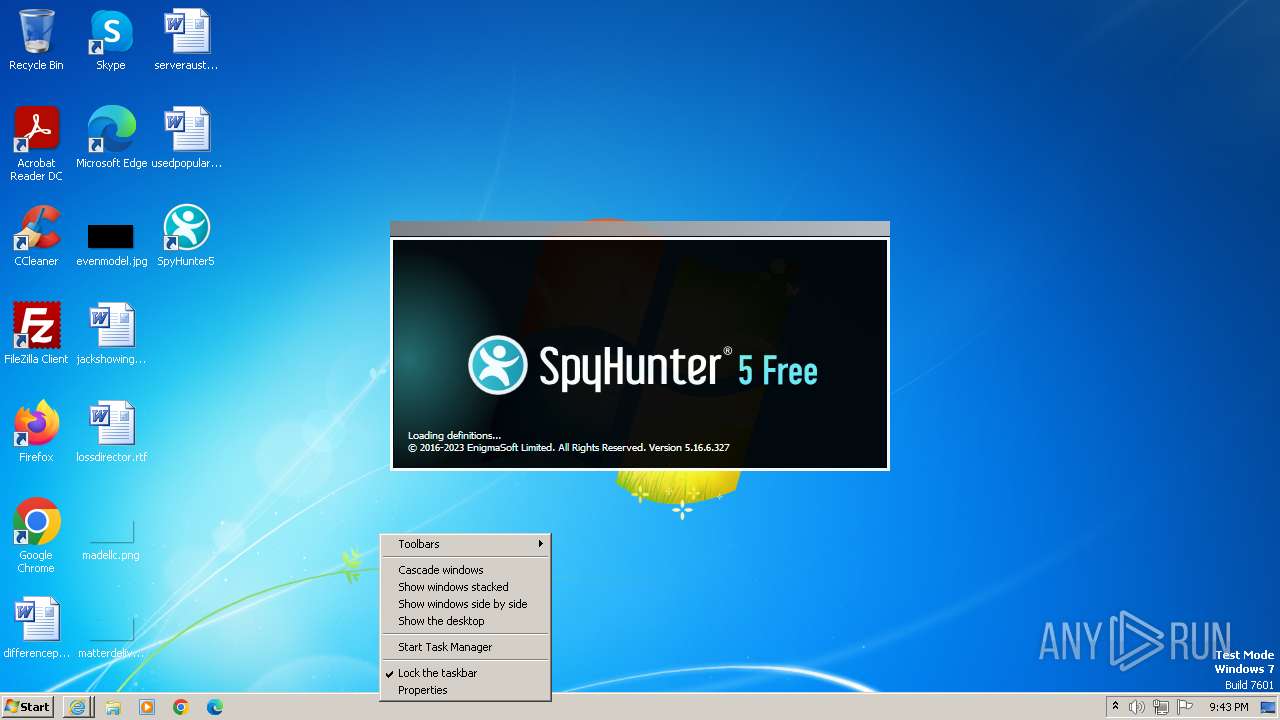Screen dimensions: 1280x720
Task: Open Chrome from the taskbar
Action: pos(181,707)
